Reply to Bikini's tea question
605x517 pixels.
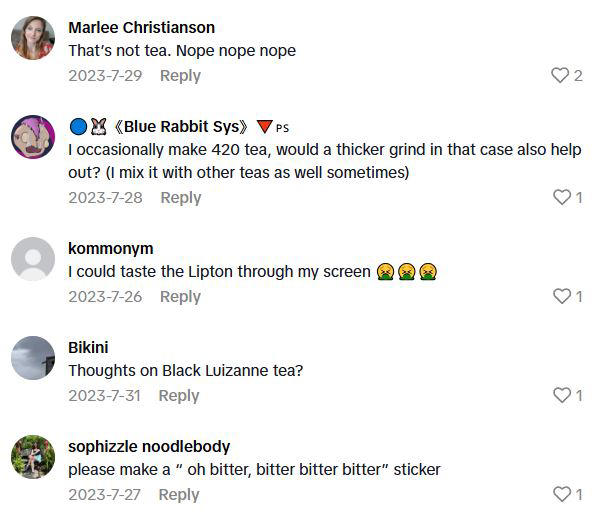click(x=179, y=396)
